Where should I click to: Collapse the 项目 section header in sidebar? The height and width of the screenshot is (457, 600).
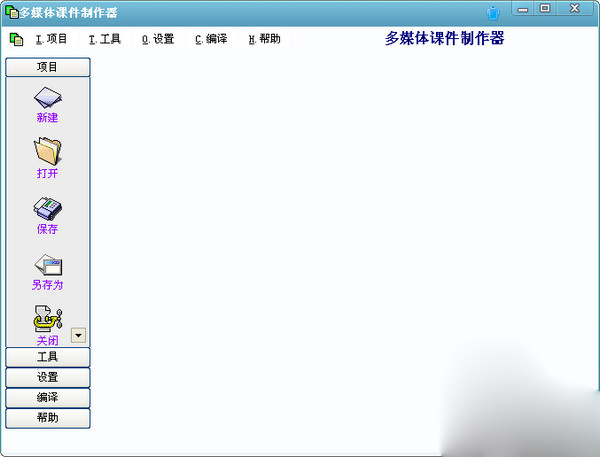(47, 67)
